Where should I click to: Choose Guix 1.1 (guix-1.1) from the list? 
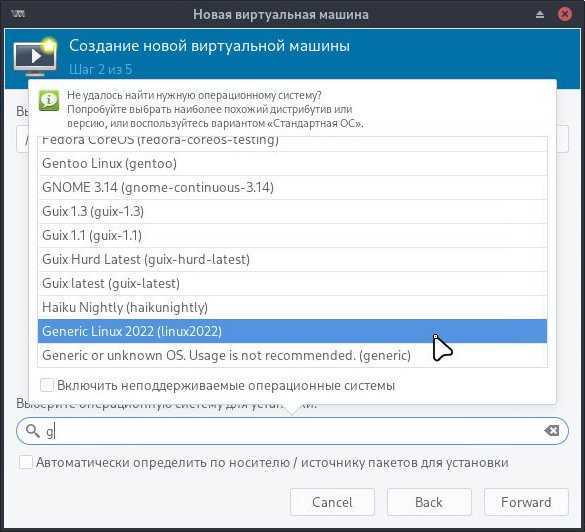click(x=292, y=235)
